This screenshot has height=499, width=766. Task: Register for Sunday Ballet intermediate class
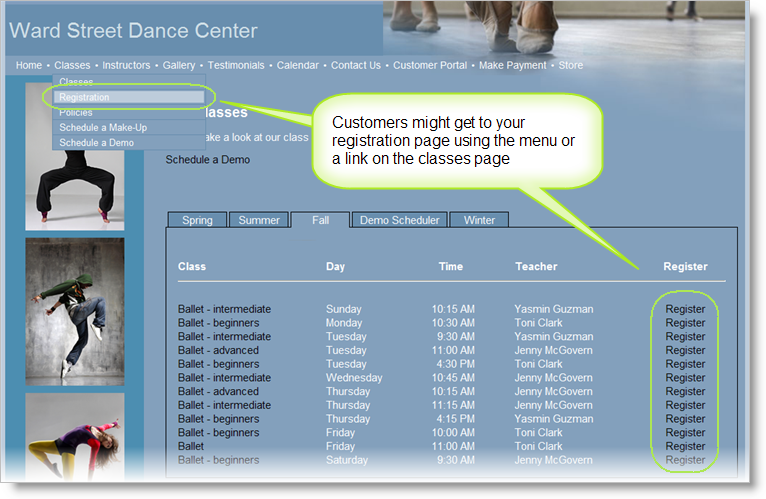click(685, 309)
